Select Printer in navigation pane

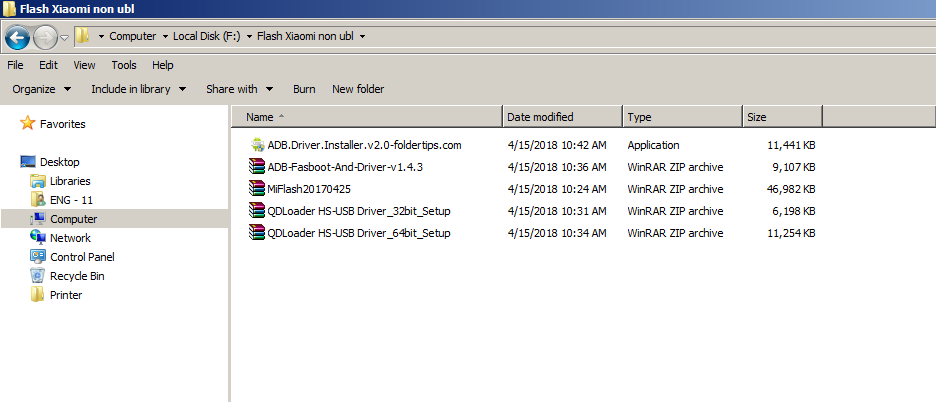(66, 295)
